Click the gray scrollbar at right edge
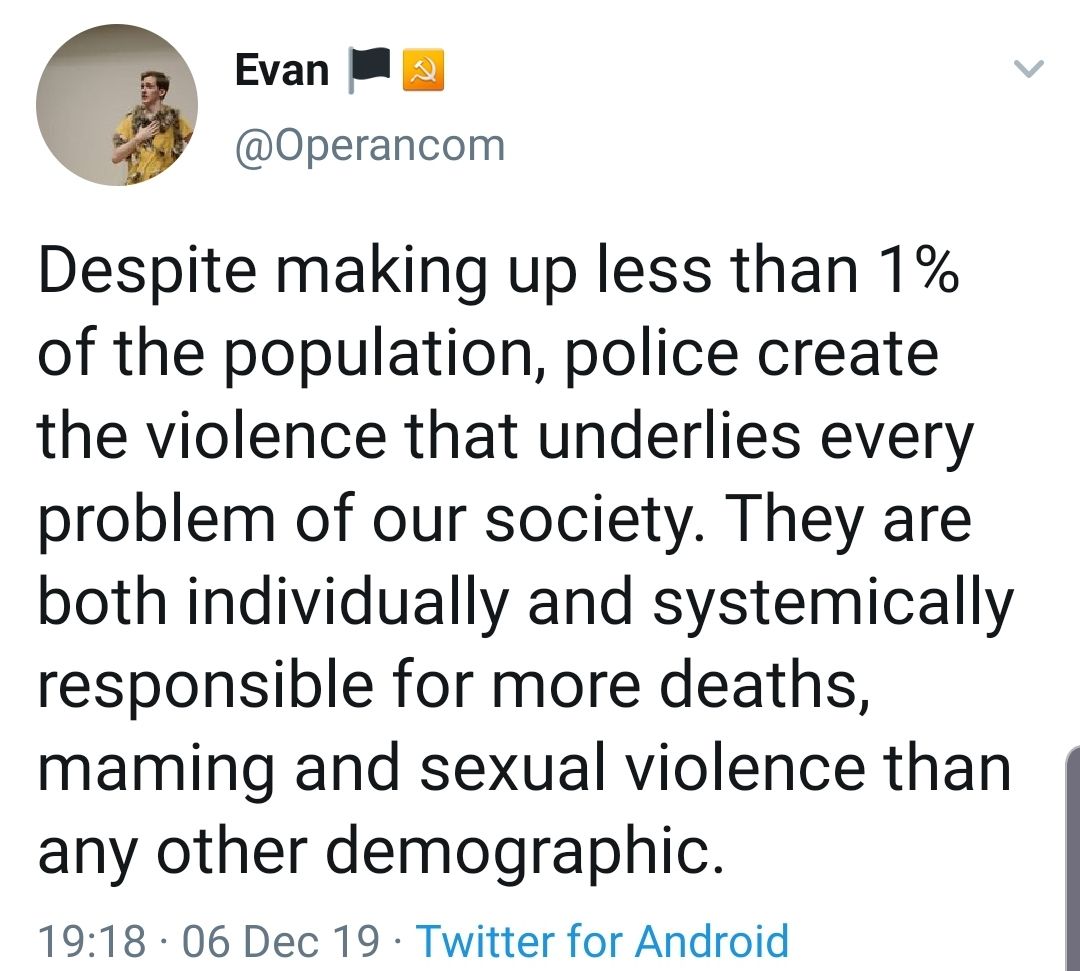 1073,857
